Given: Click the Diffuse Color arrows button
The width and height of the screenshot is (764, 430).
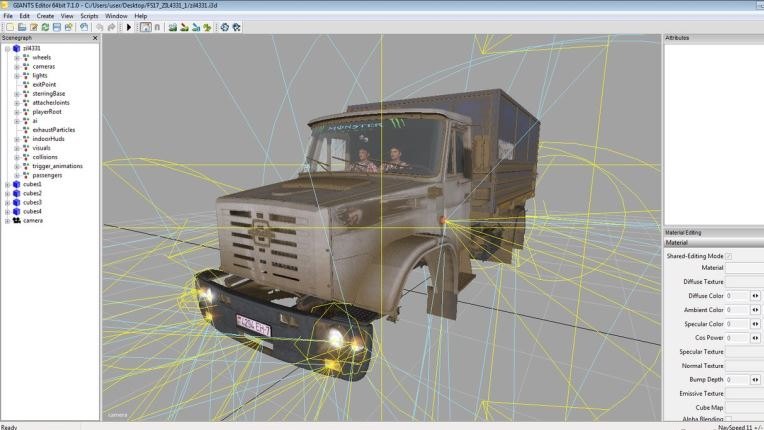Looking at the screenshot, I should 755,296.
